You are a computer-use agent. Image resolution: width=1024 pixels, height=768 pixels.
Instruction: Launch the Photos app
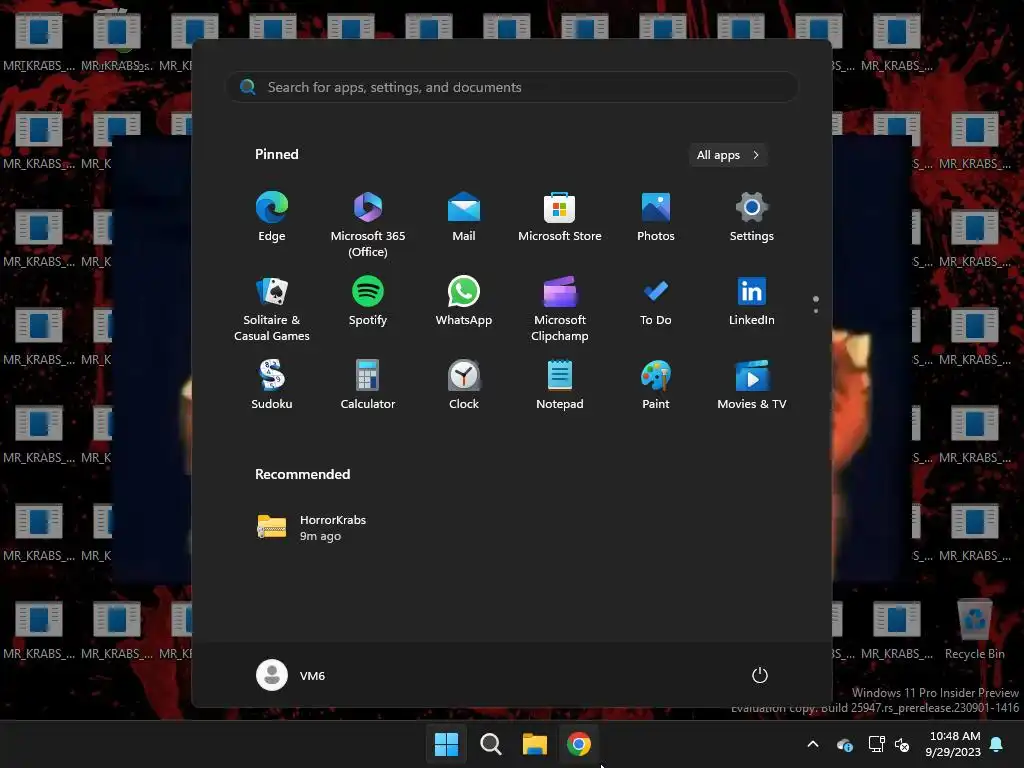coord(656,217)
